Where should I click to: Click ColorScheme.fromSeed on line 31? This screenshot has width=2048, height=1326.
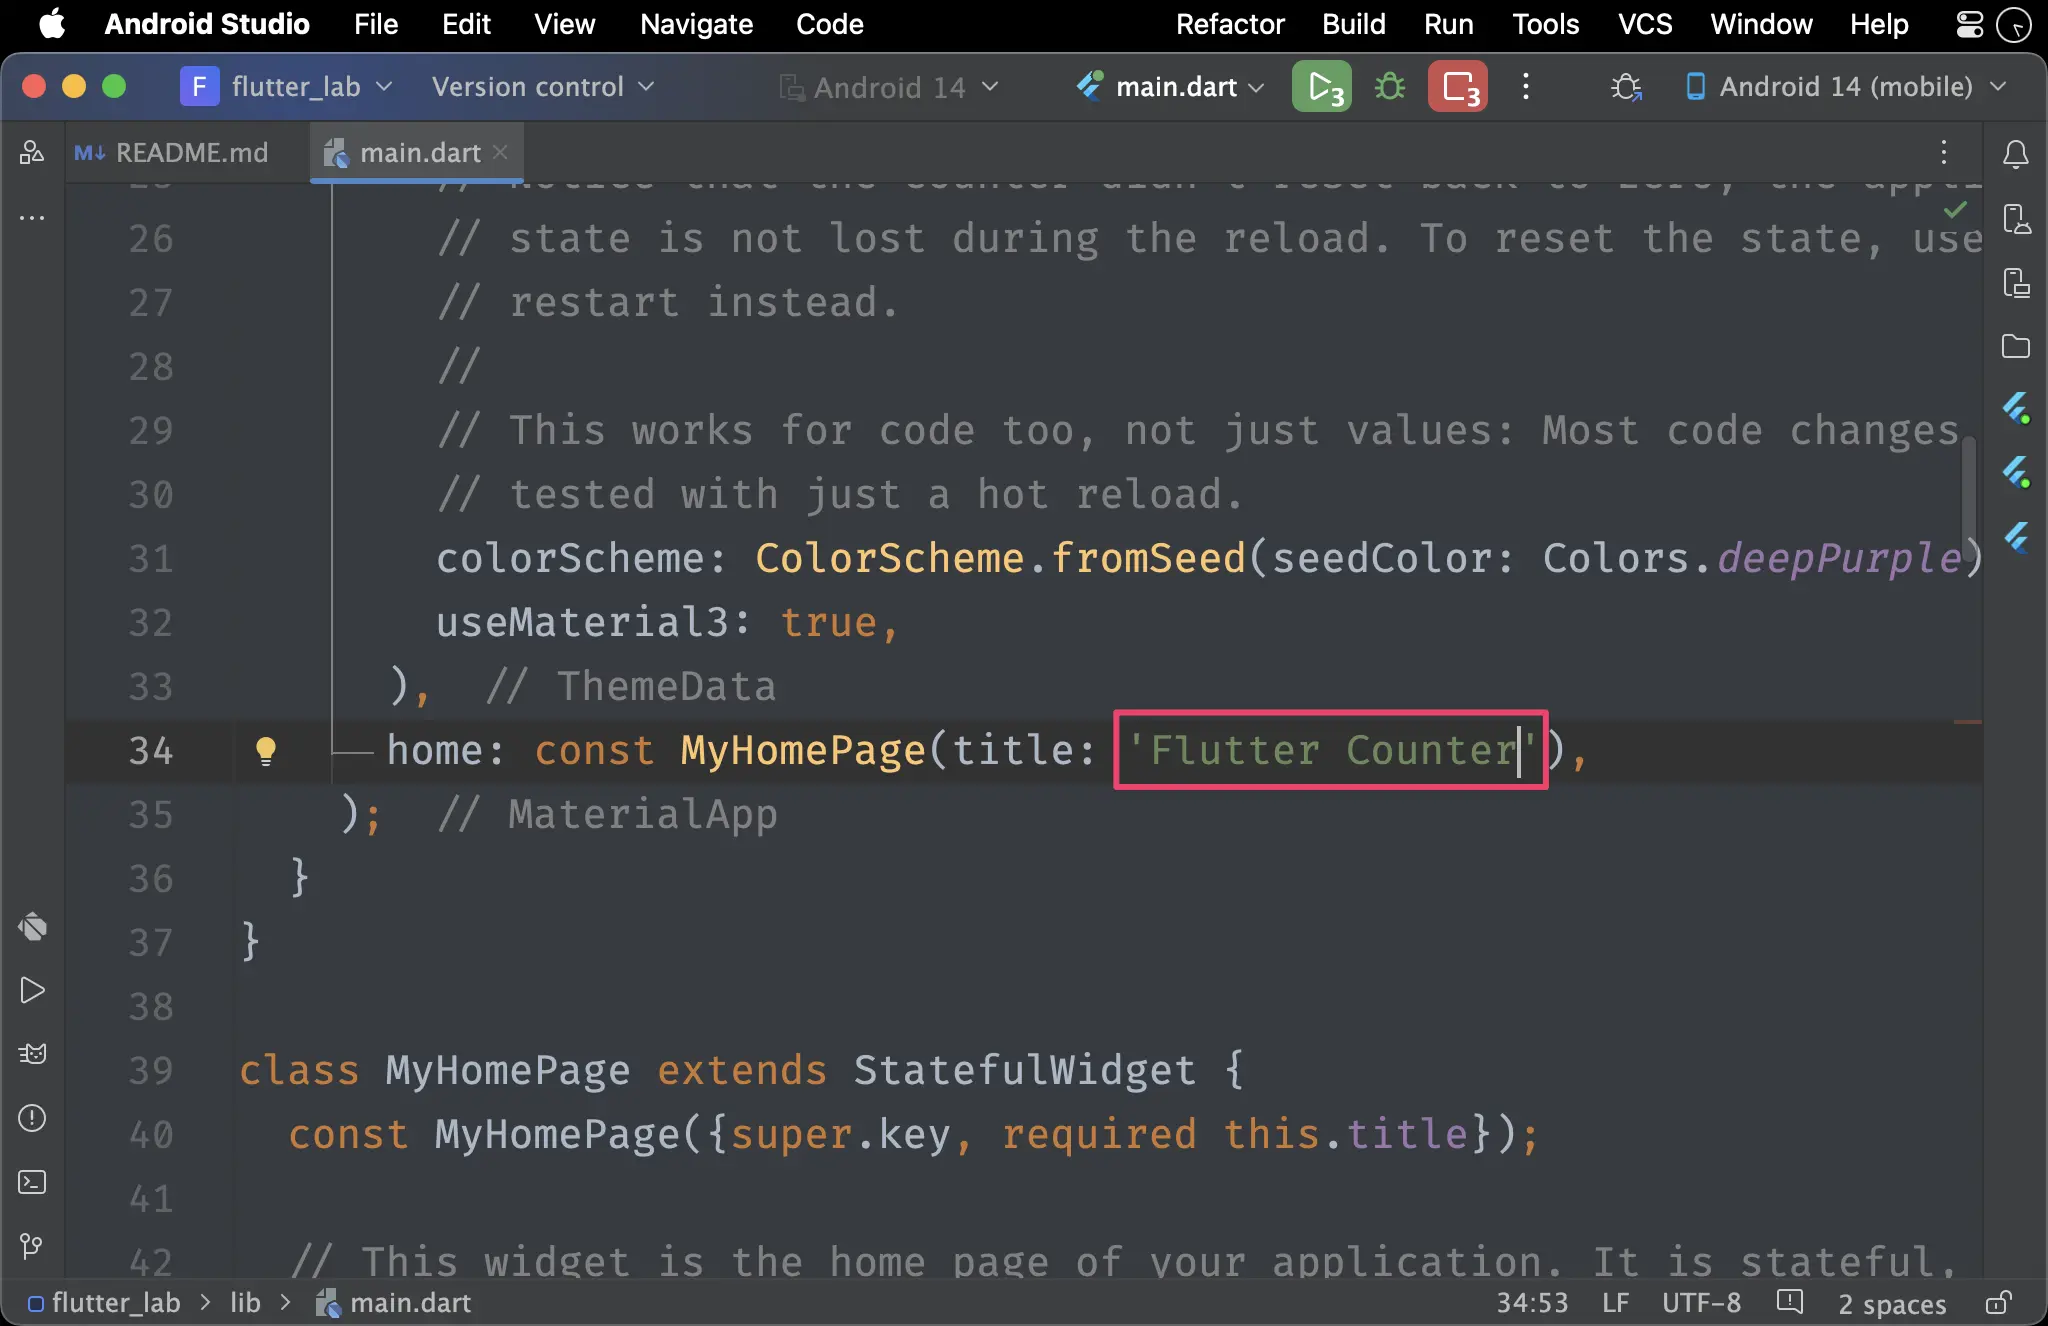pos(1000,558)
